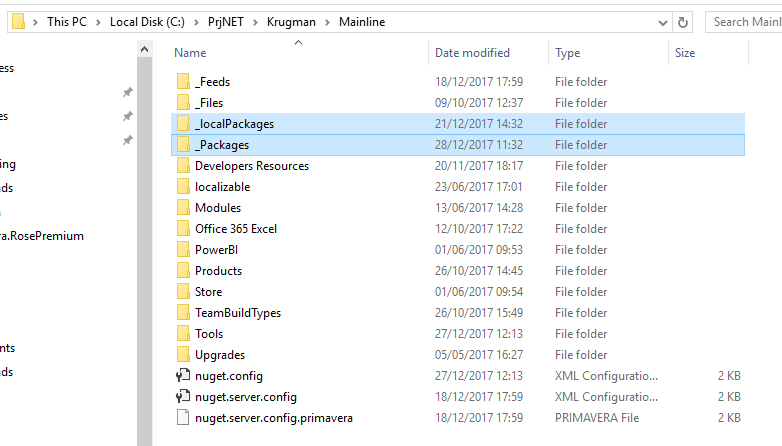
Task: Select the _localPackages folder name
Action: coord(234,124)
